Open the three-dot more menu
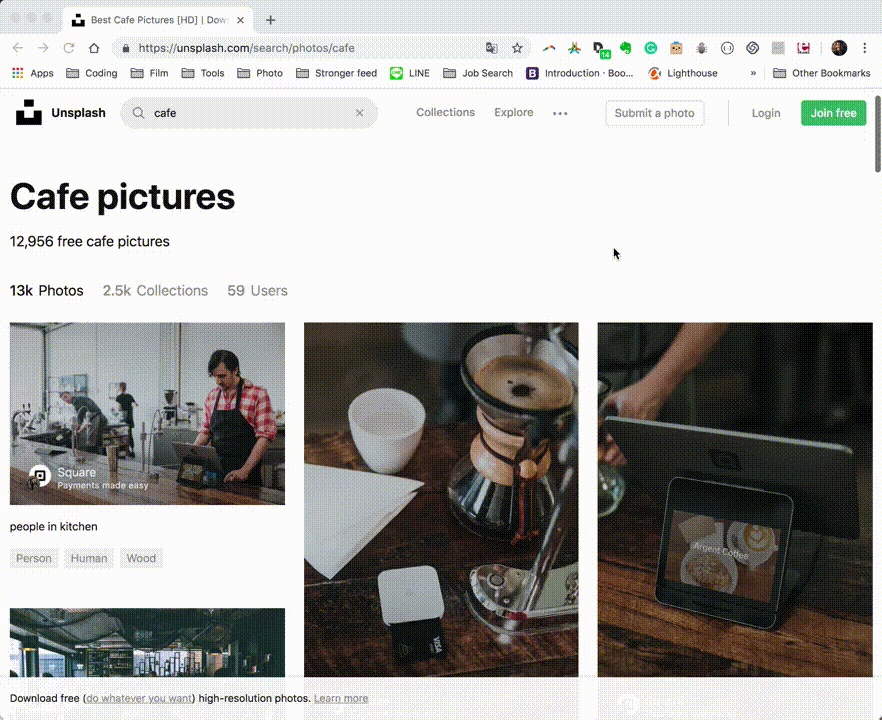Screen dimensions: 882x720 pos(560,113)
